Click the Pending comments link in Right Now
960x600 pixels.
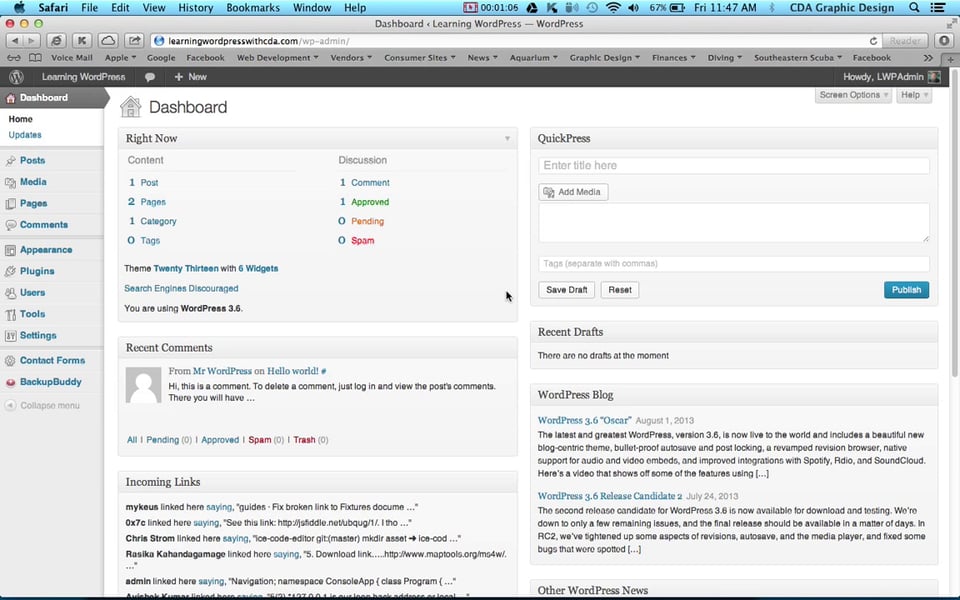(367, 221)
